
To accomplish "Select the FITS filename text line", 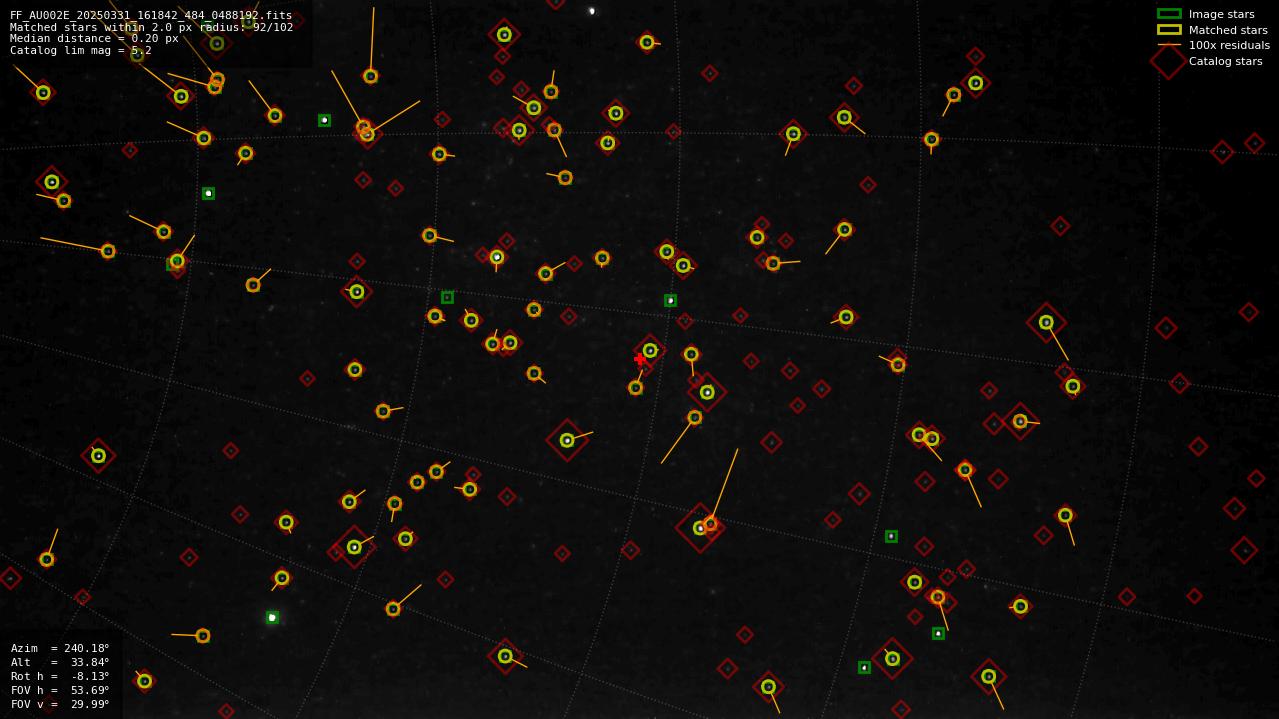I will [151, 15].
